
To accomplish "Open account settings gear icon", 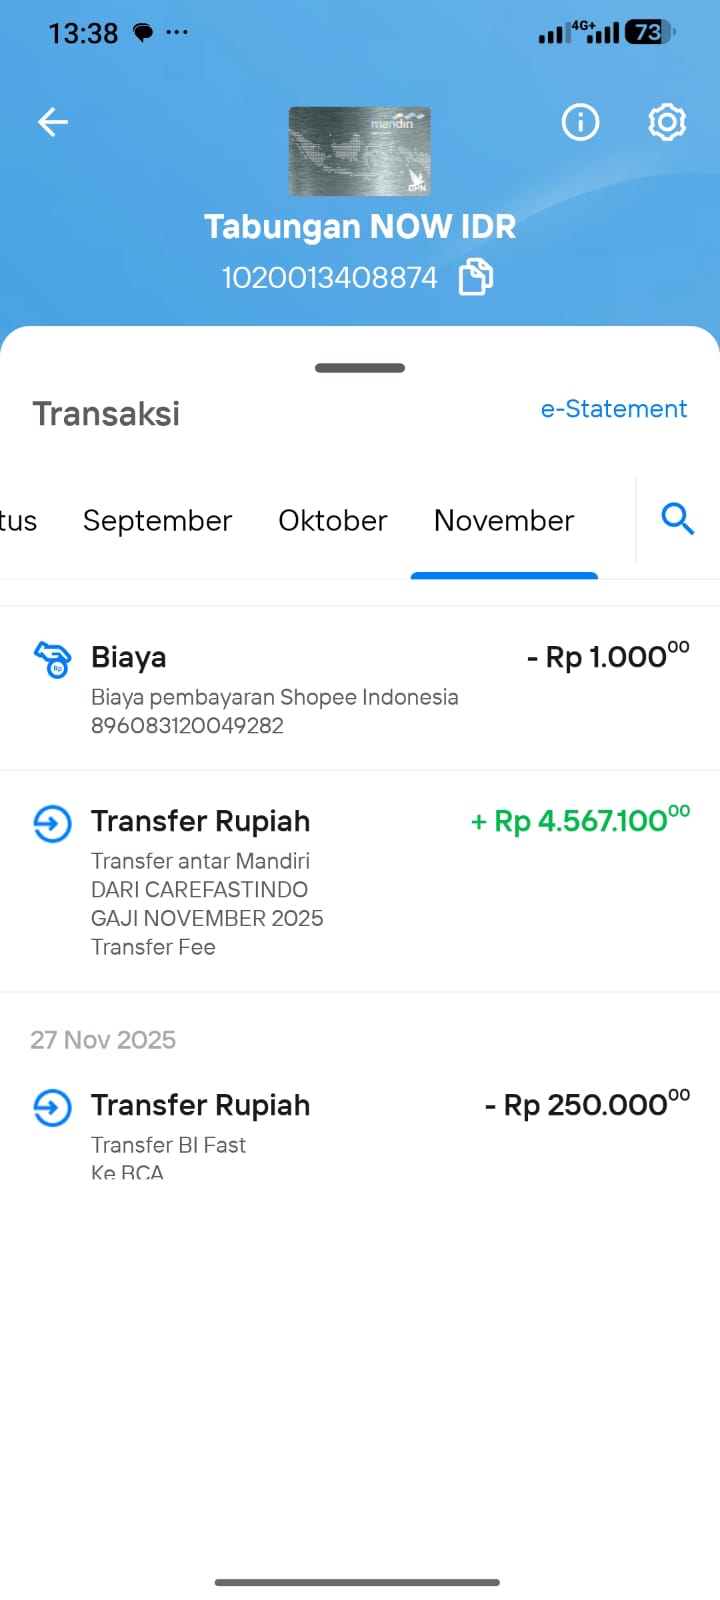I will coord(667,122).
